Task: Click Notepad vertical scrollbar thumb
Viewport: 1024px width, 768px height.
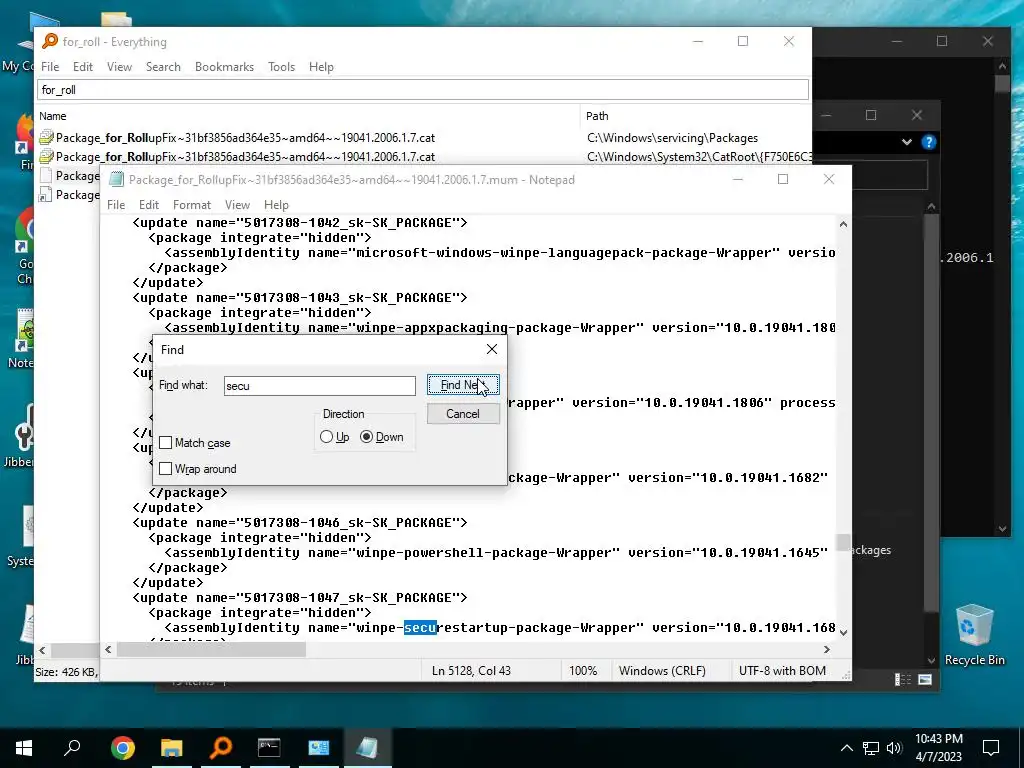Action: point(843,543)
